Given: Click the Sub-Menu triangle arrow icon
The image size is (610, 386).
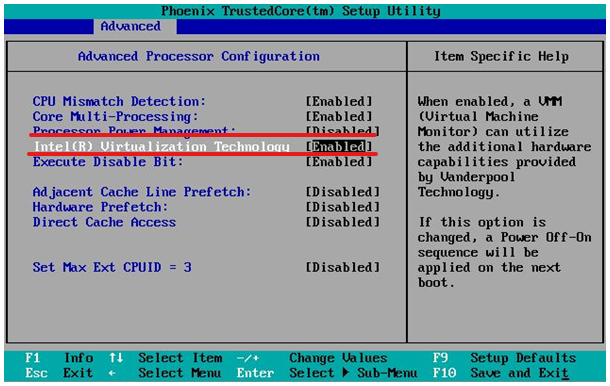Looking at the screenshot, I should (x=346, y=373).
